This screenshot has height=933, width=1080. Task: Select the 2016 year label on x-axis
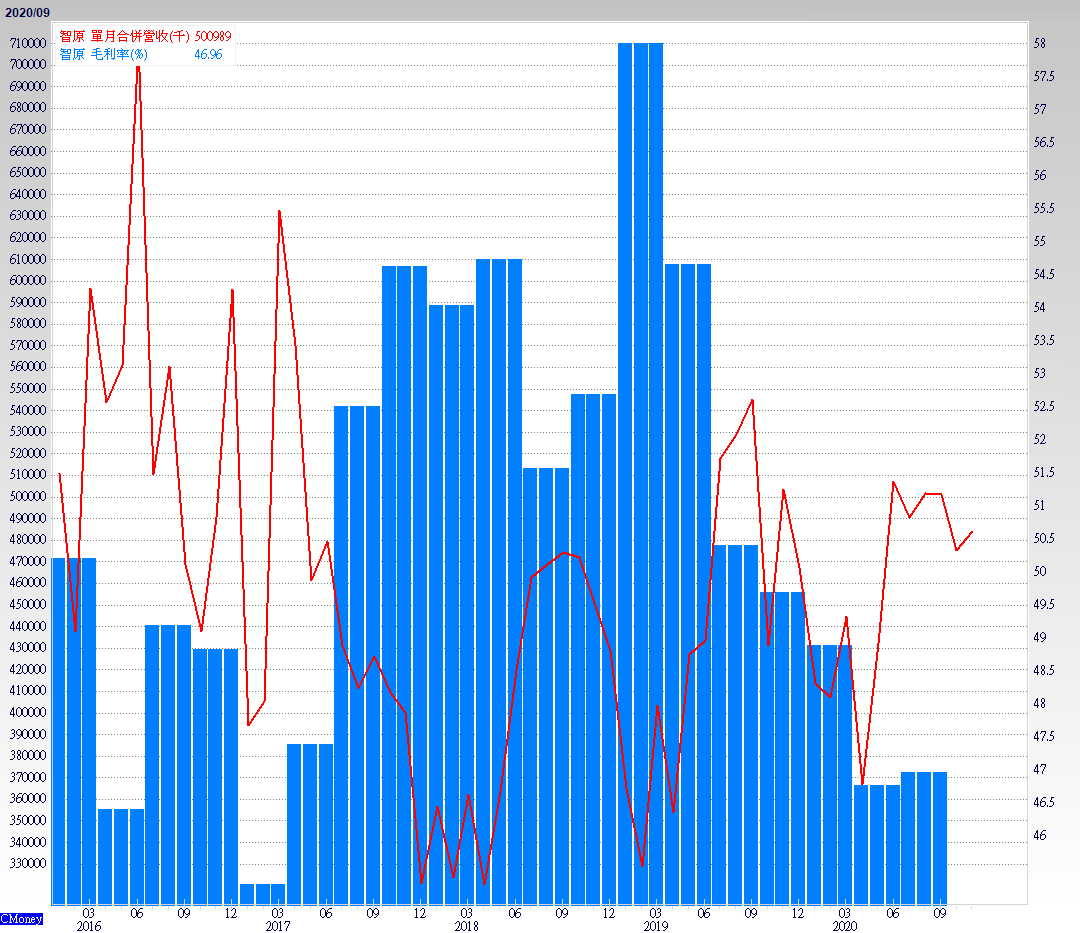coord(88,927)
